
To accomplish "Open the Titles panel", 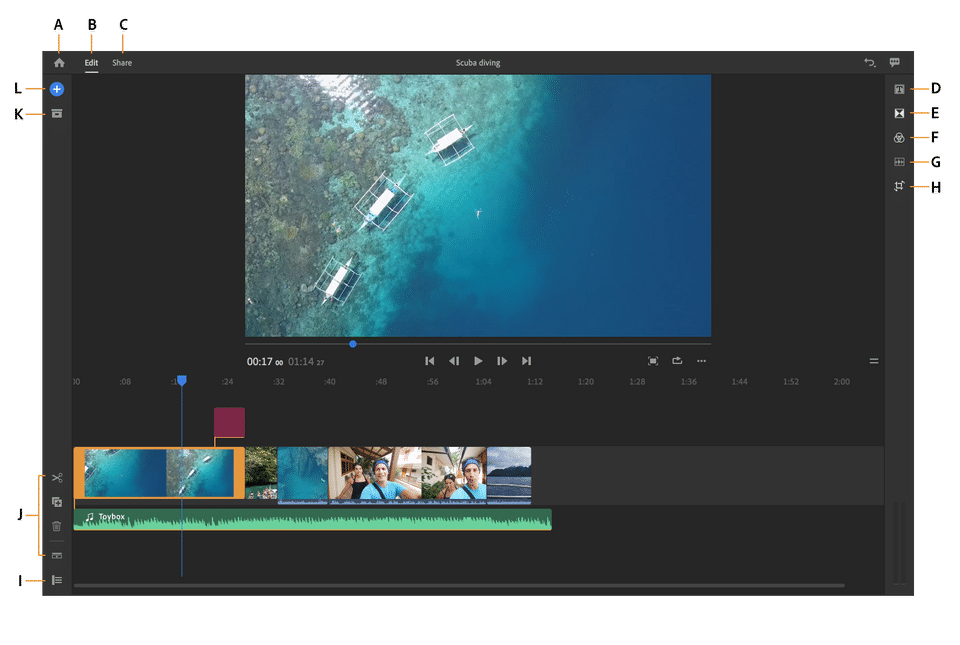I will coord(899,90).
